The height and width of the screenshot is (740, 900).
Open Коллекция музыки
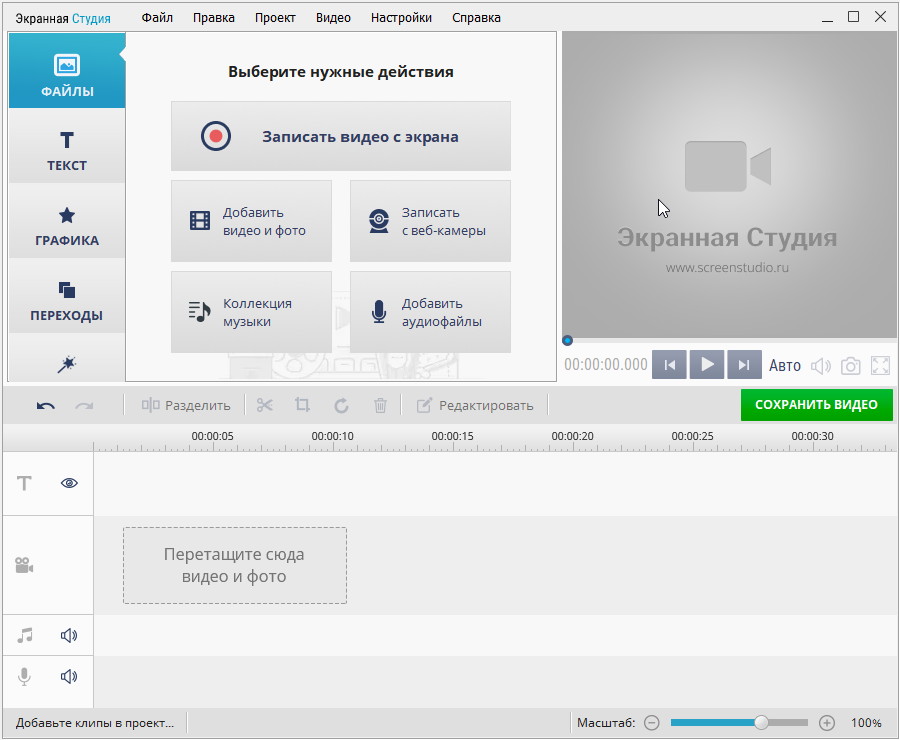[251, 312]
